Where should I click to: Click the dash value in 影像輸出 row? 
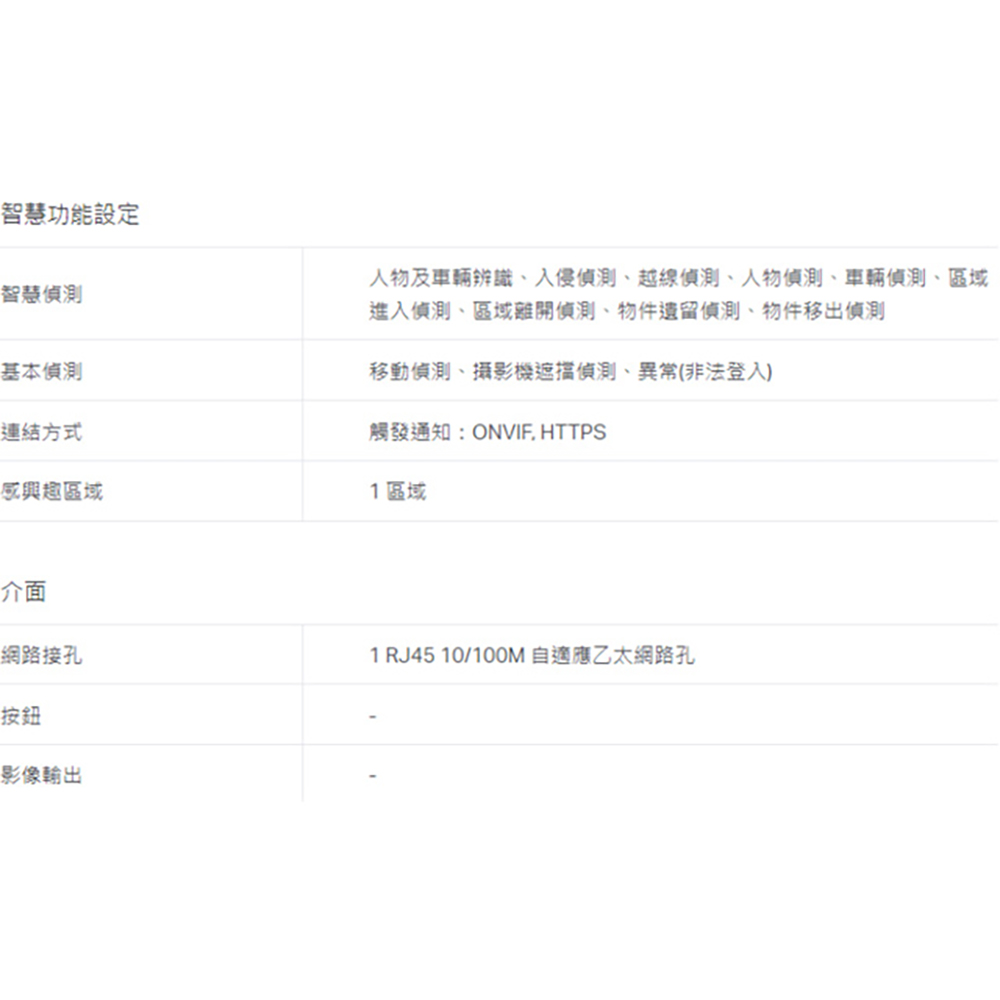[372, 776]
